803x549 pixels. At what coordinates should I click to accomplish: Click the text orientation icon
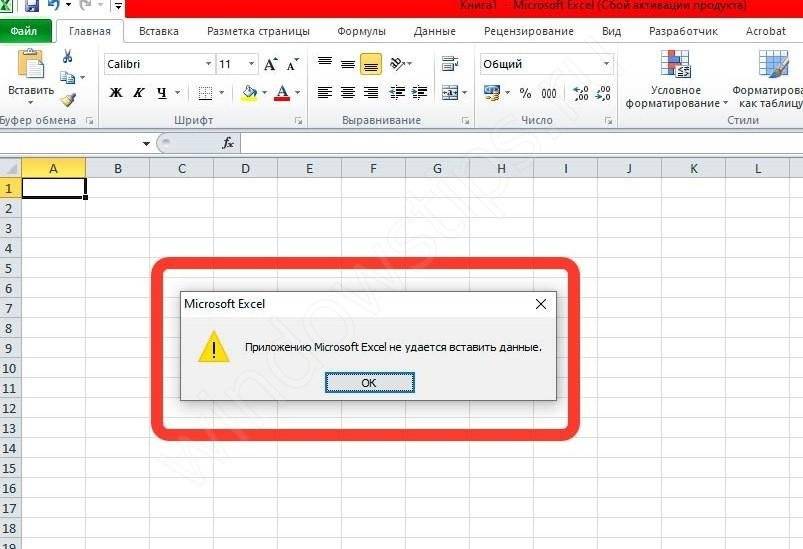point(398,64)
